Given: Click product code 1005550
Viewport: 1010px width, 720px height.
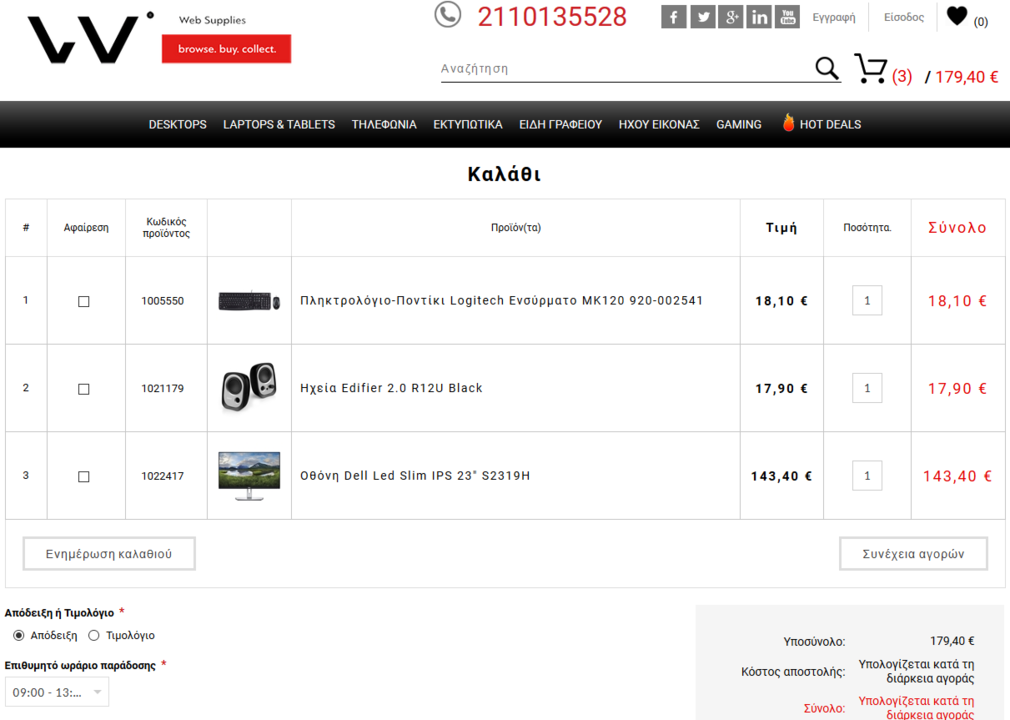Looking at the screenshot, I should point(162,301).
